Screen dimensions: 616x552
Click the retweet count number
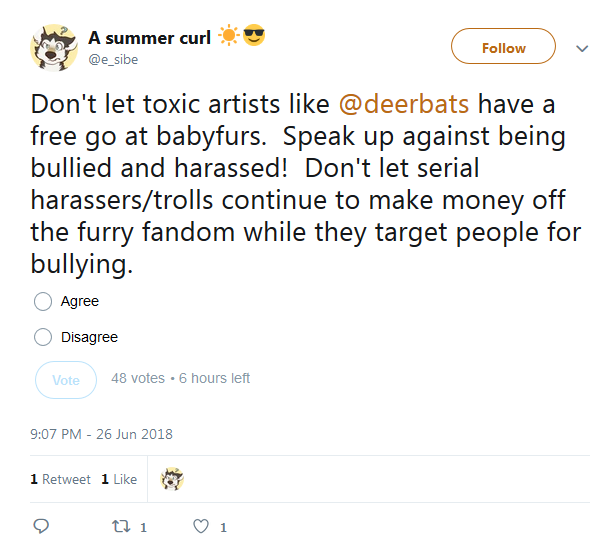coord(143,527)
